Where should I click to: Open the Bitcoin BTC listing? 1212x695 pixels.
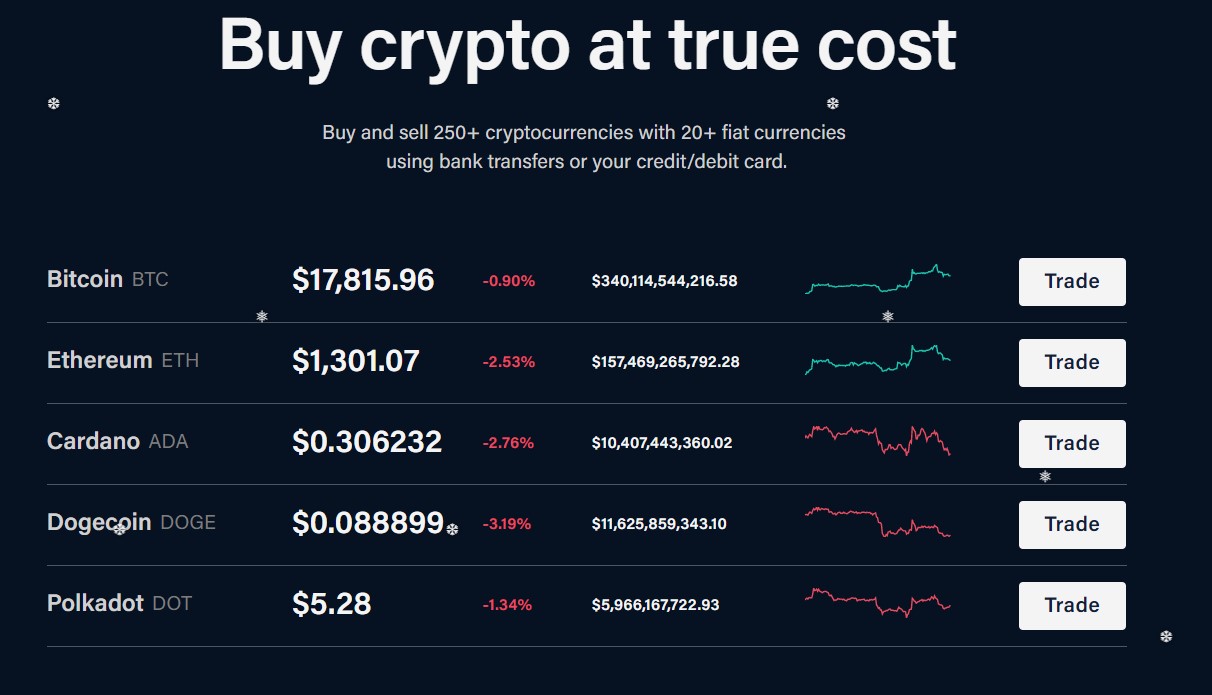click(107, 279)
